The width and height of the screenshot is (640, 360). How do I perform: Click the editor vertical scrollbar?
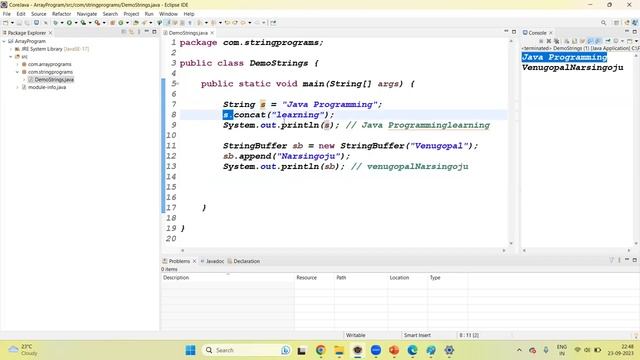click(511, 143)
